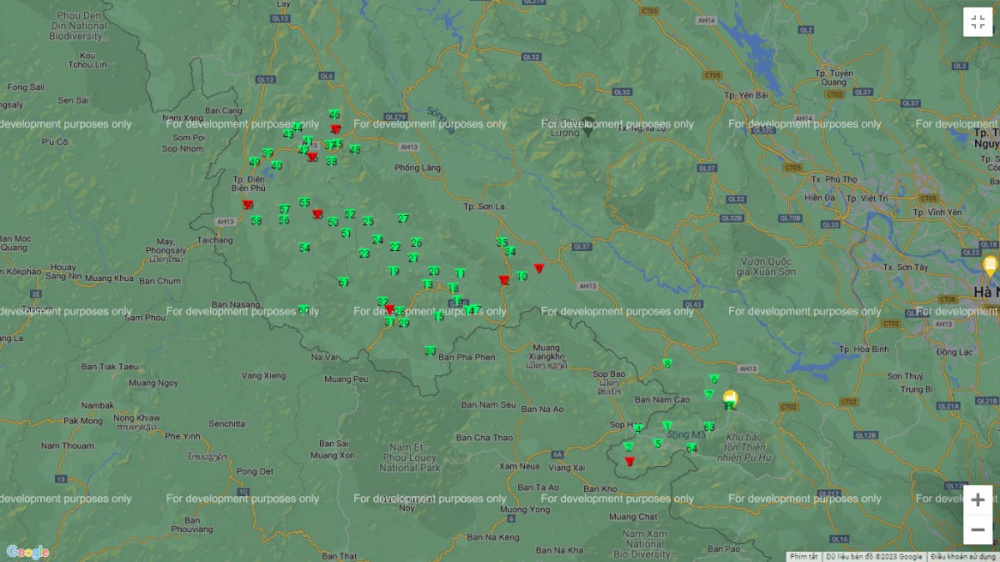
Task: Select green marker number 63
Action: click(x=709, y=427)
